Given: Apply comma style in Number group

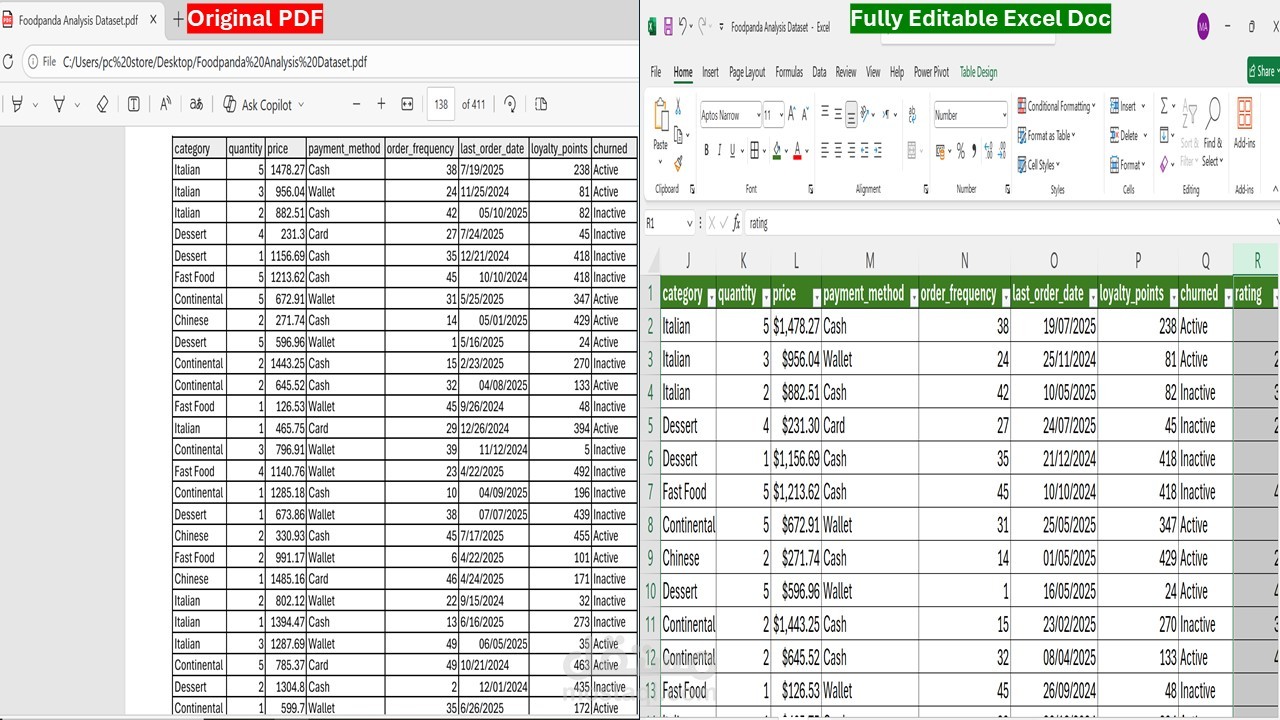Looking at the screenshot, I should 974,151.
